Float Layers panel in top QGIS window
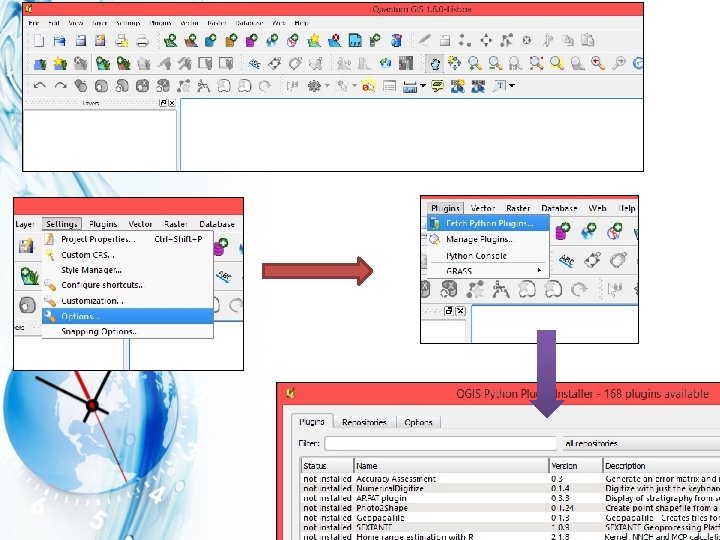Viewport: 720px width, 540px height. pos(163,103)
